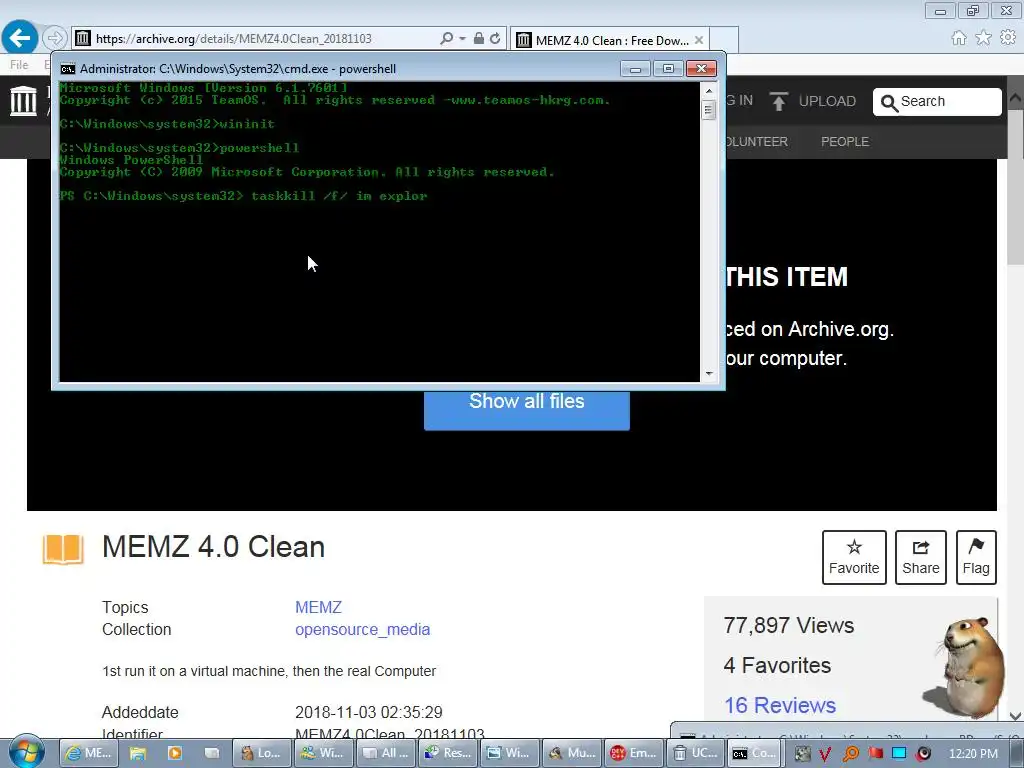Click the 'UC...' trash-icon taskbar button

click(696, 753)
